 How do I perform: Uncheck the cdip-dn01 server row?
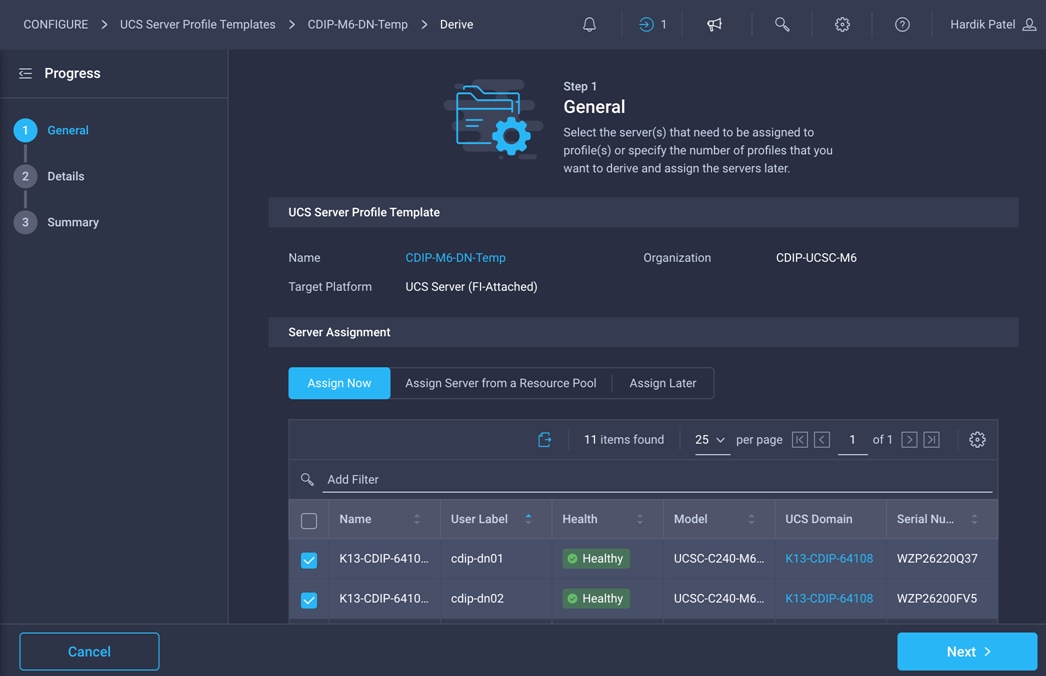pos(309,560)
